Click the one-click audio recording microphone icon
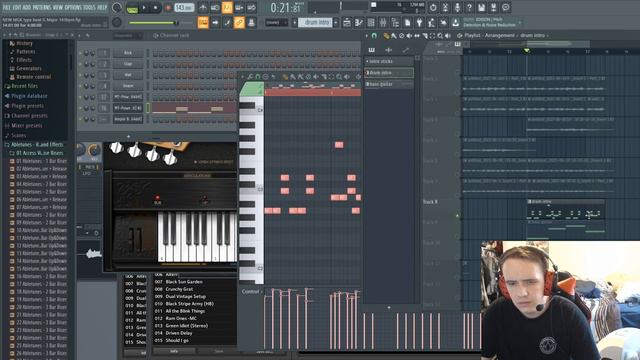Viewport: 640px width, 360px height. pyautogui.click(x=457, y=7)
